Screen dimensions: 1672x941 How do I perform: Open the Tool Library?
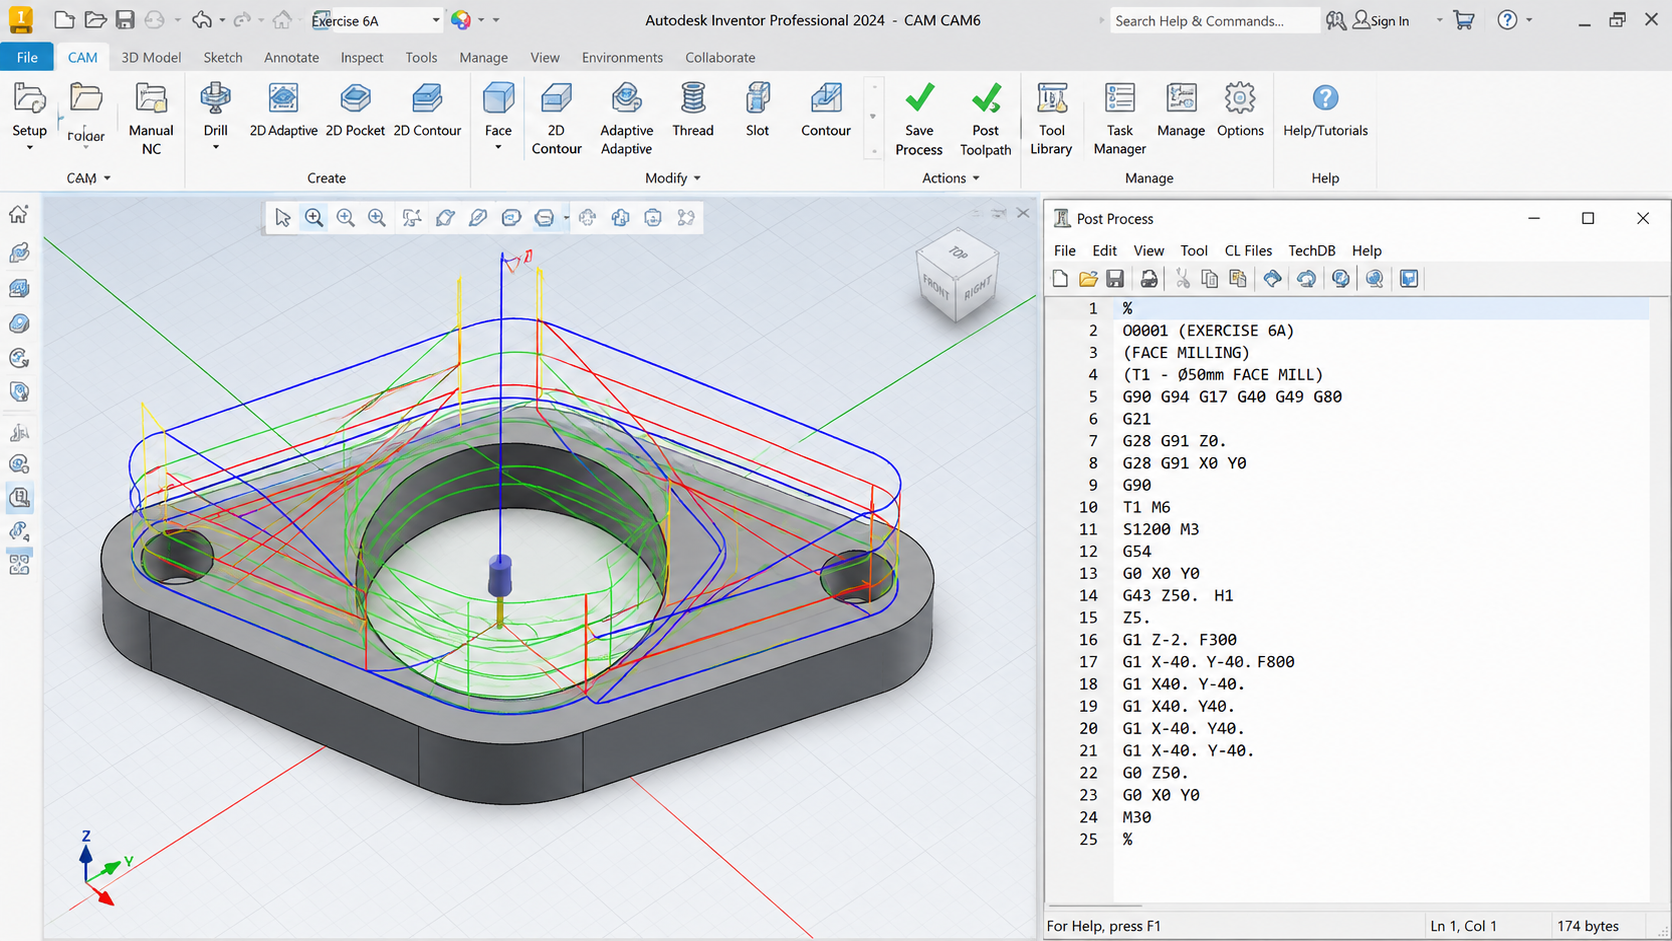1051,119
